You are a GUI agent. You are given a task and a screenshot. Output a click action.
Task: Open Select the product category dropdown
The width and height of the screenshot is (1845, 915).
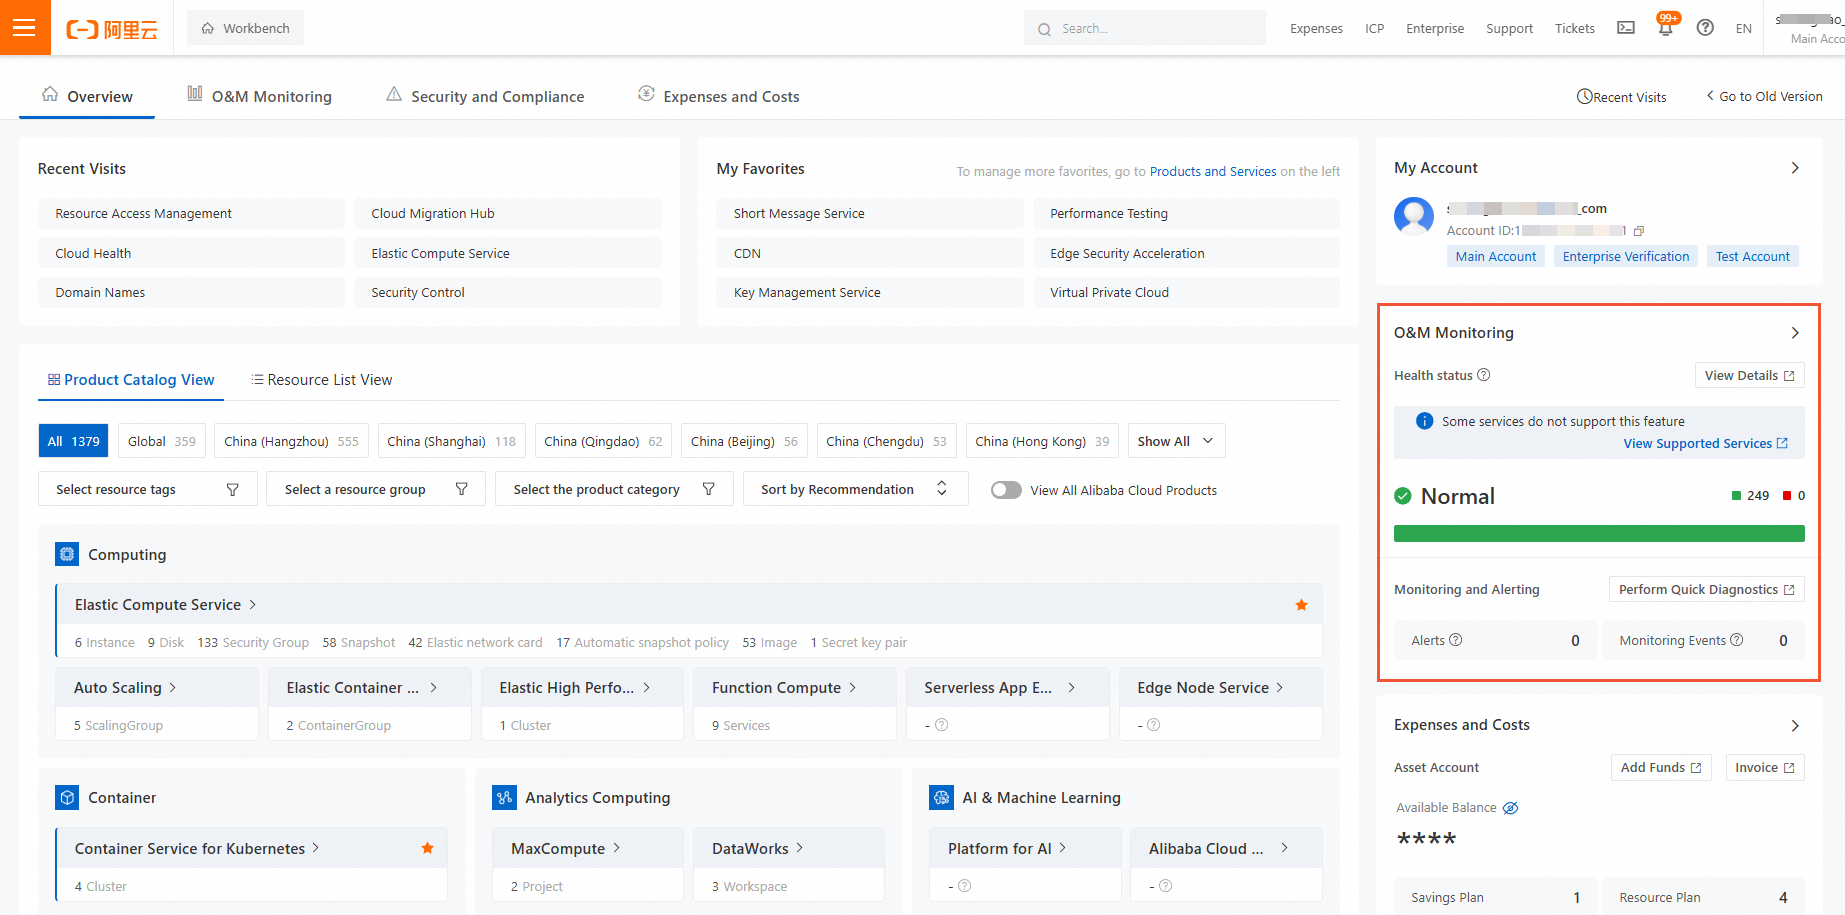click(x=614, y=489)
